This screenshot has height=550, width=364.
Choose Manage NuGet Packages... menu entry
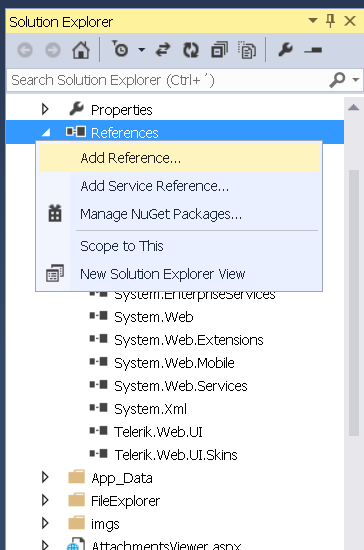tap(179, 214)
